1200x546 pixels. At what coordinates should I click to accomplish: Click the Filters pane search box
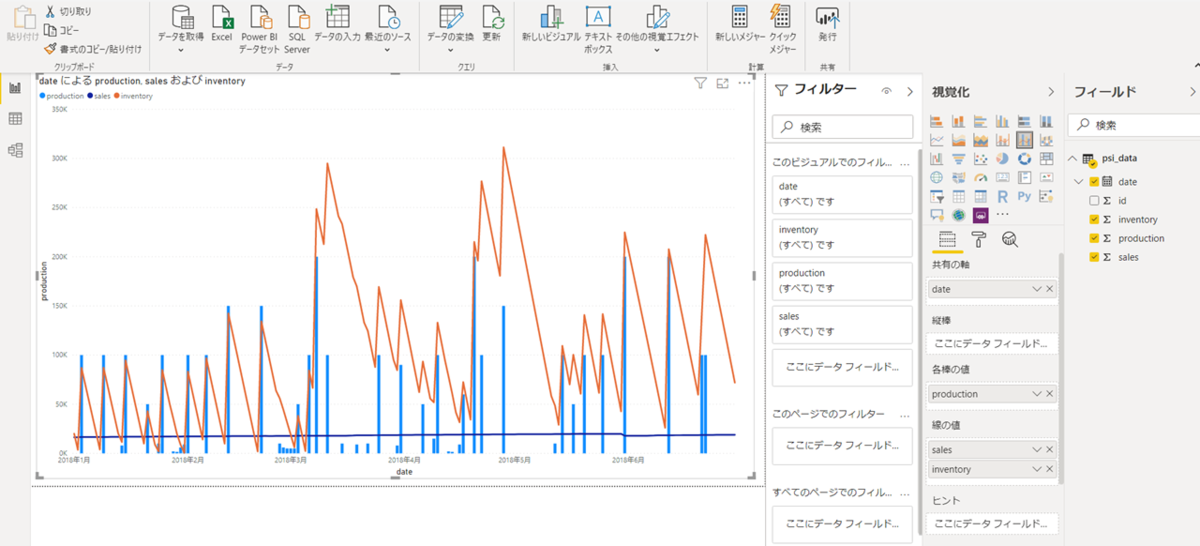[x=843, y=127]
